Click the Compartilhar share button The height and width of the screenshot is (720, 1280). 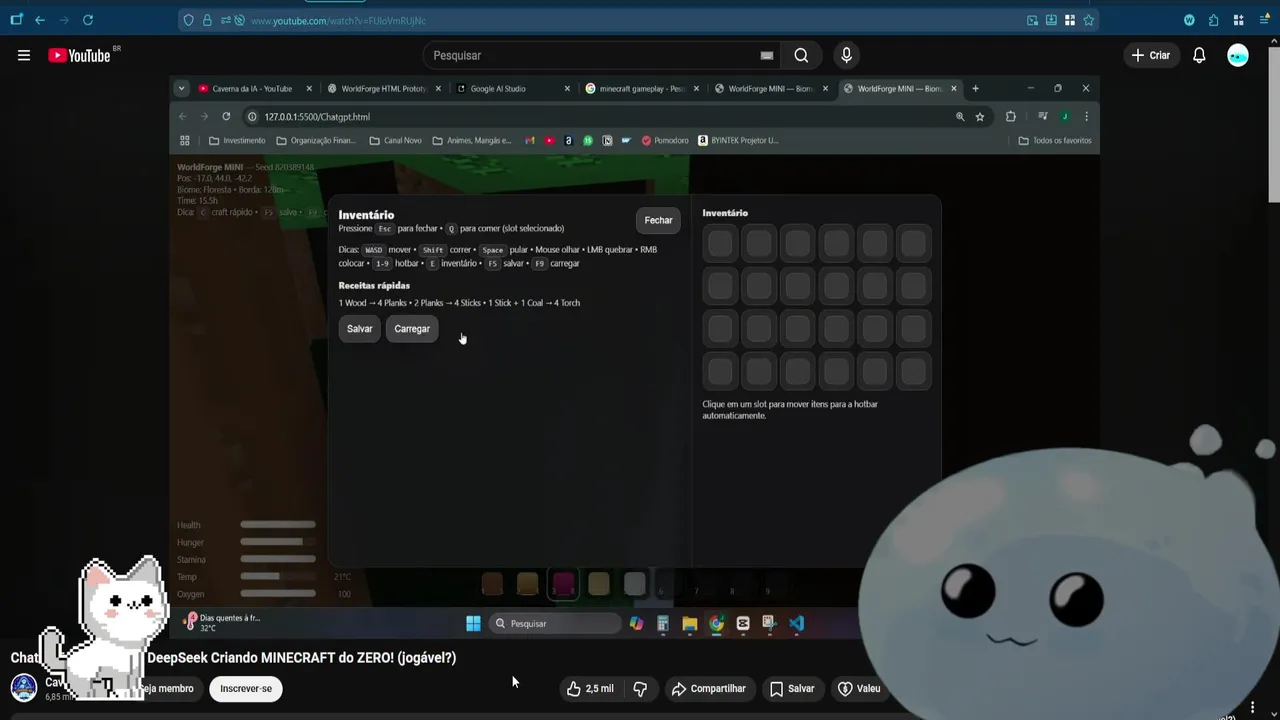coord(708,688)
